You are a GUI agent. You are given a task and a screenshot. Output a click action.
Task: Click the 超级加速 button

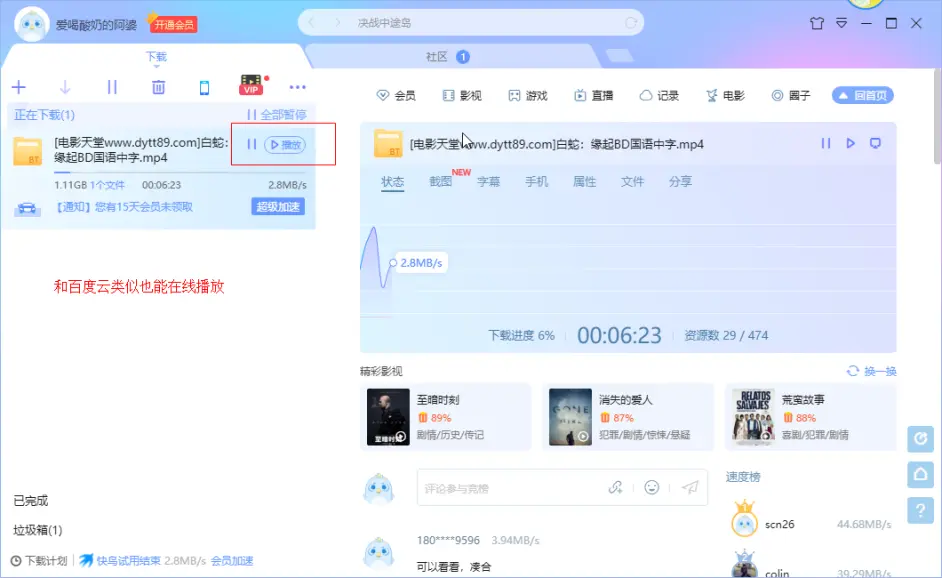[278, 207]
